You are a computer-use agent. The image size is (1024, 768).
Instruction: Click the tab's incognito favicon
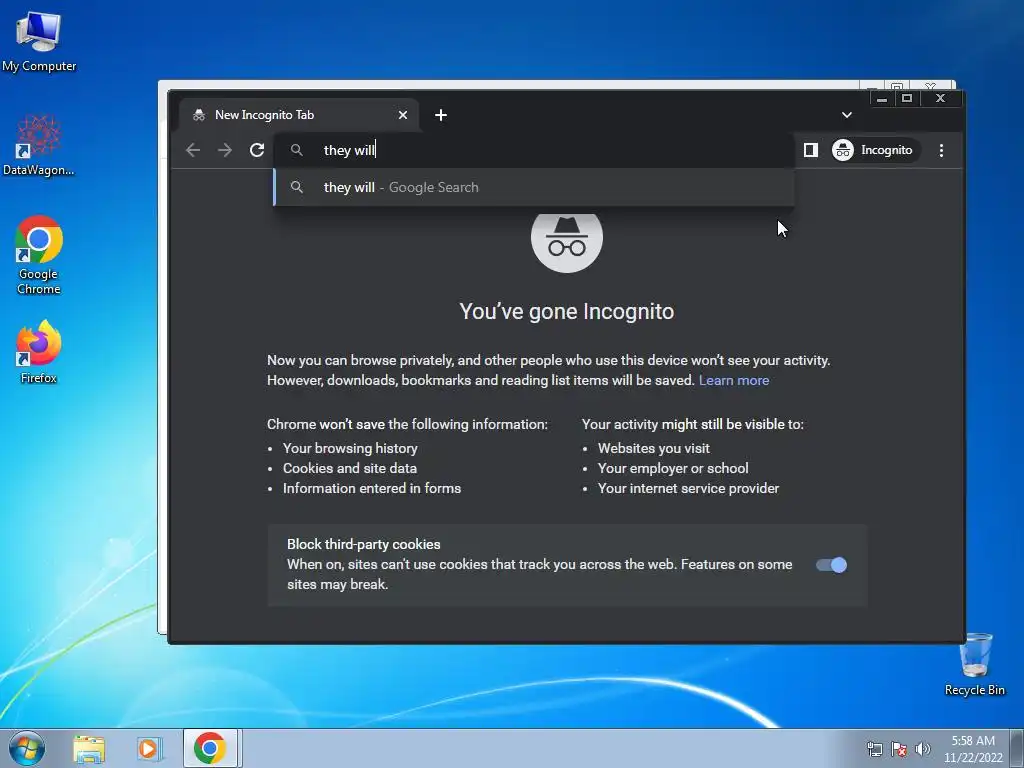(199, 115)
